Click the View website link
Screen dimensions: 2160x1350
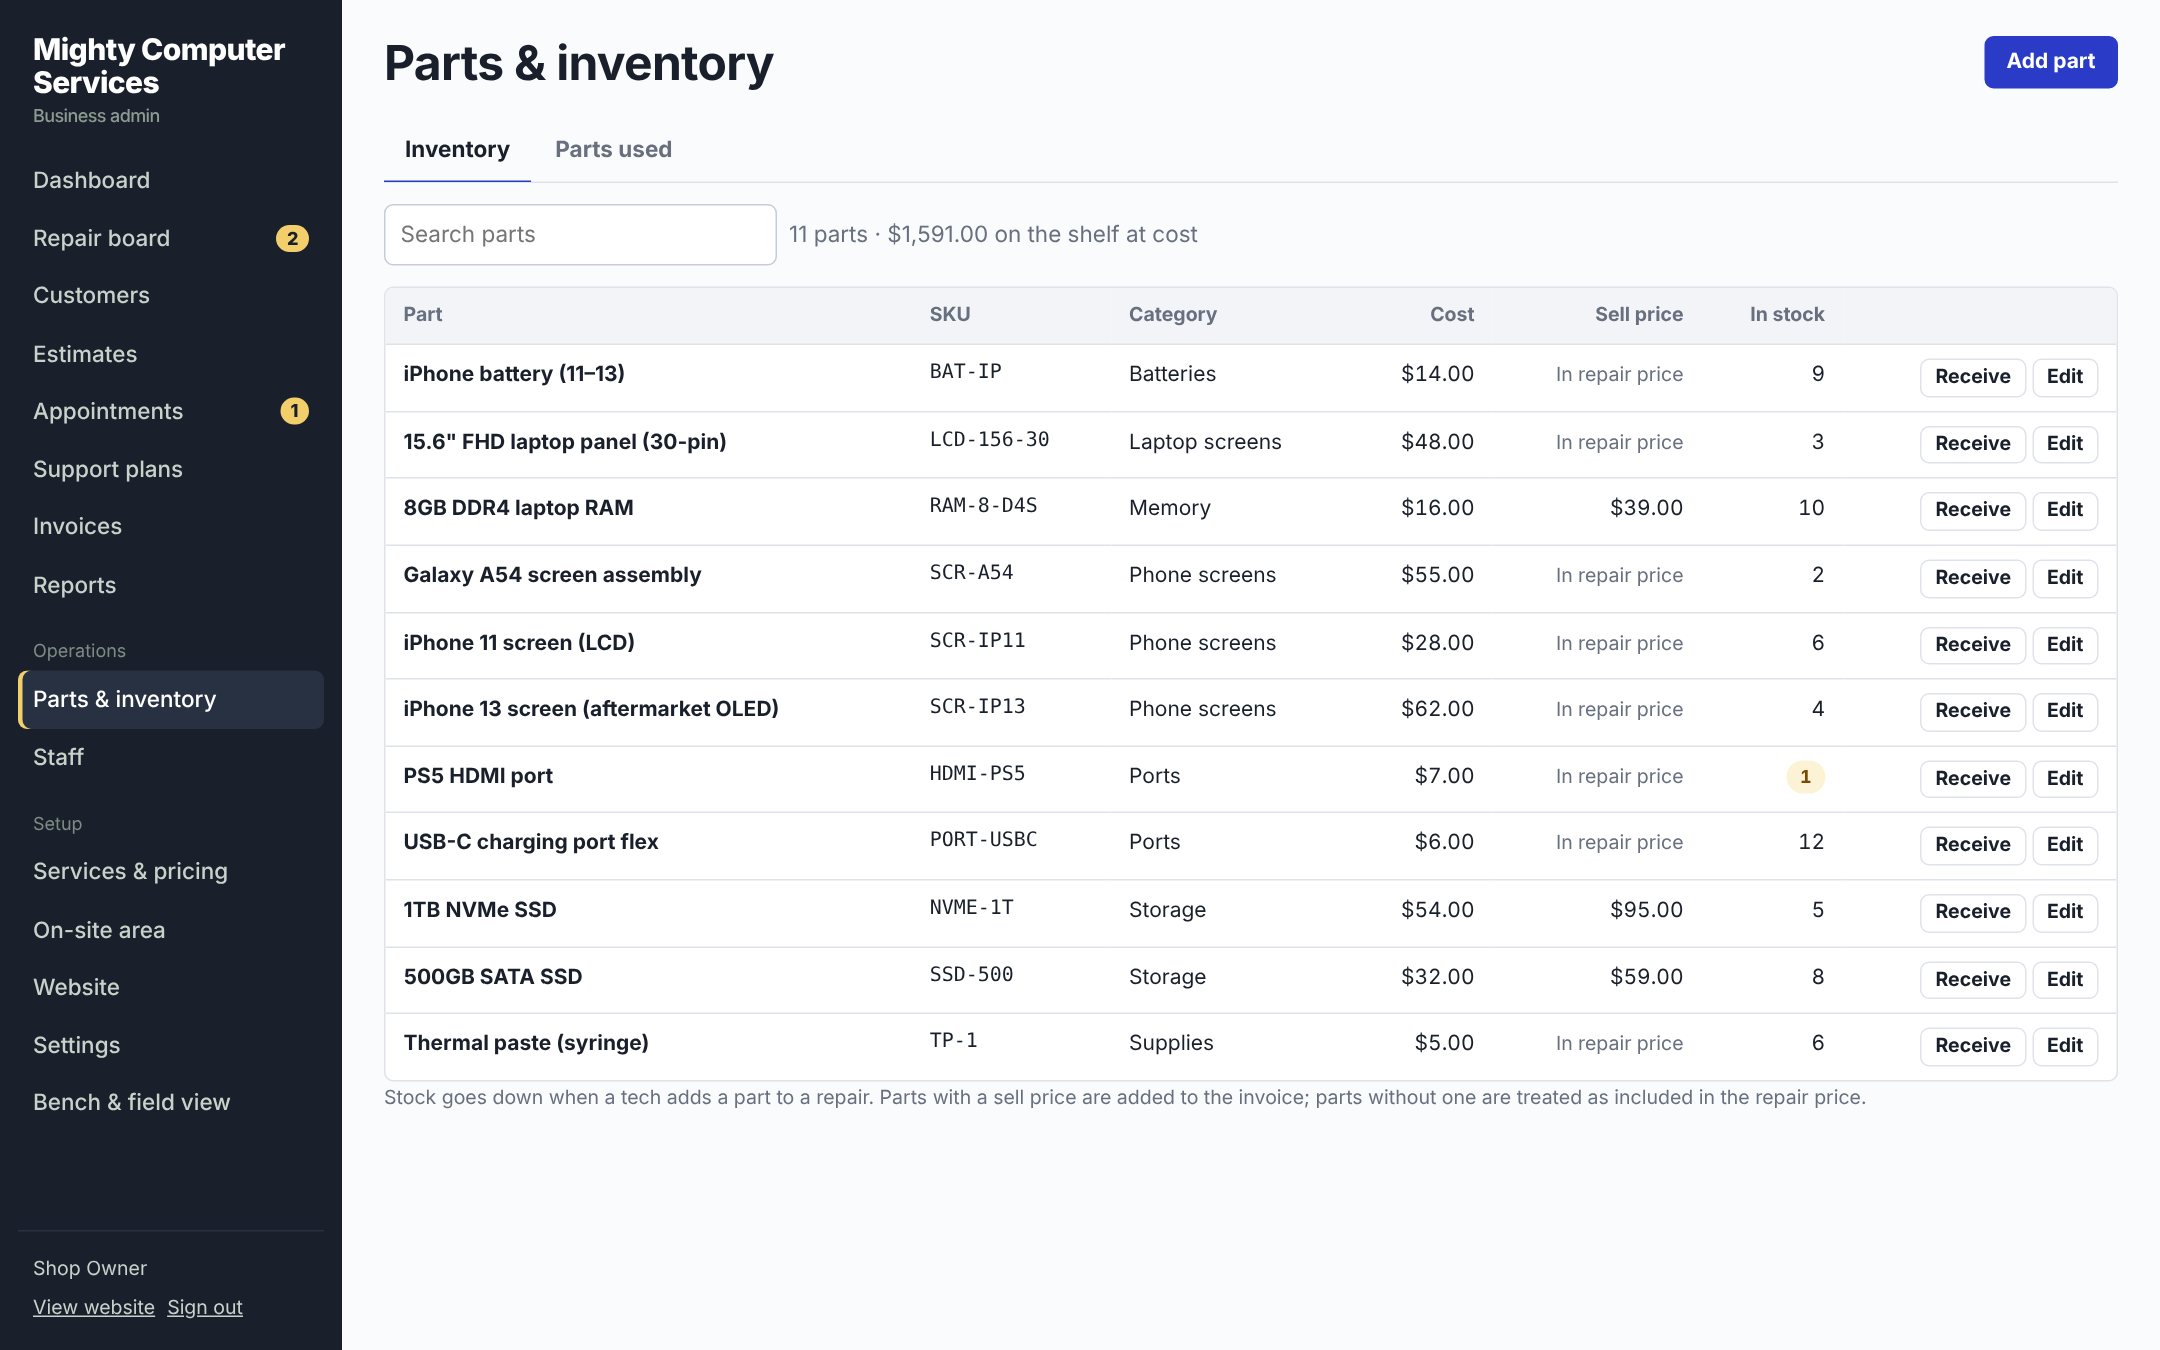94,1307
